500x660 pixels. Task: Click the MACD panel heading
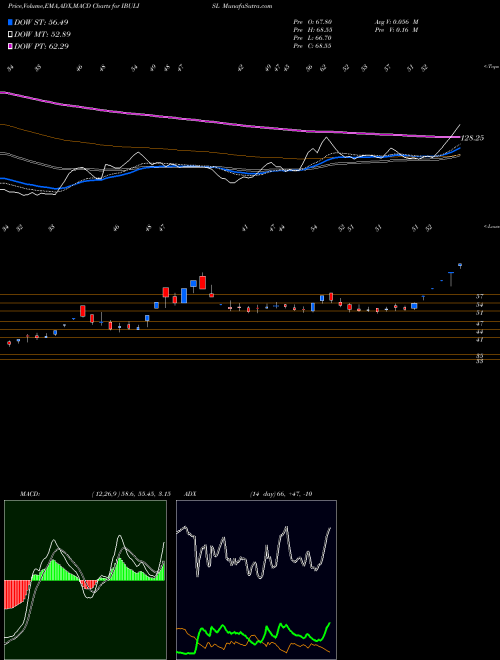pyautogui.click(x=29, y=494)
